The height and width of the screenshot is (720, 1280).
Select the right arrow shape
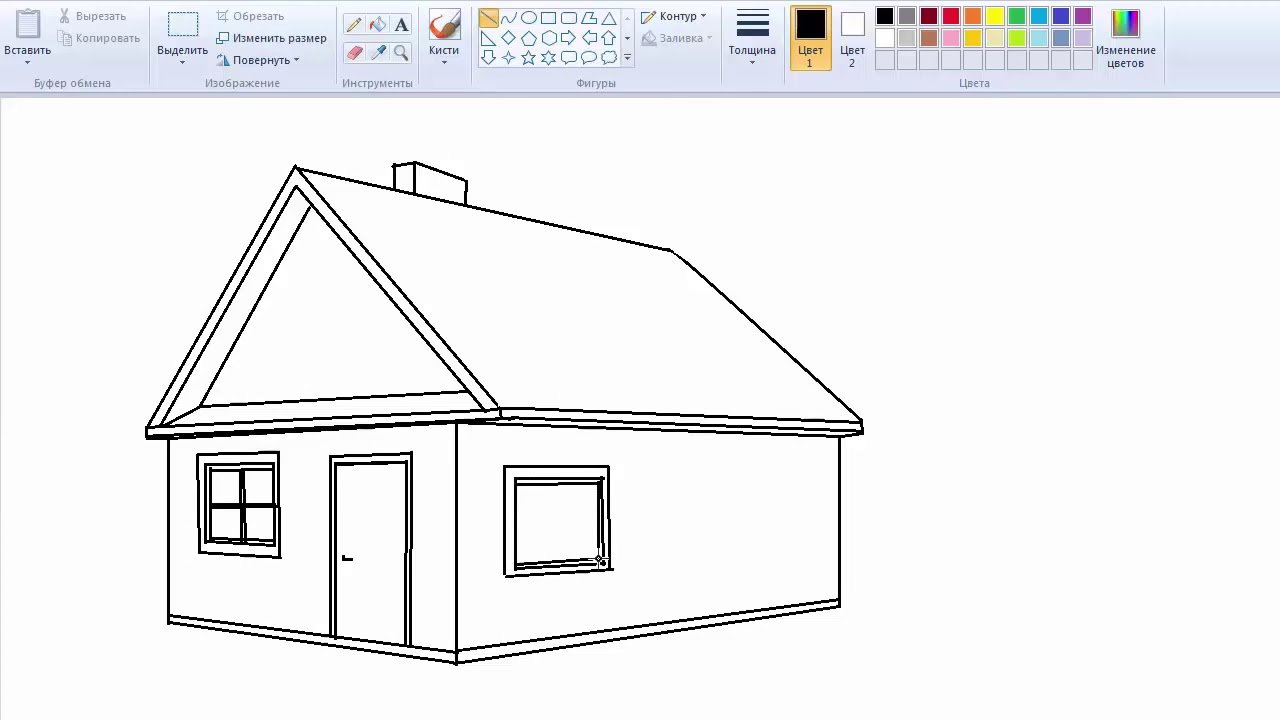568,38
